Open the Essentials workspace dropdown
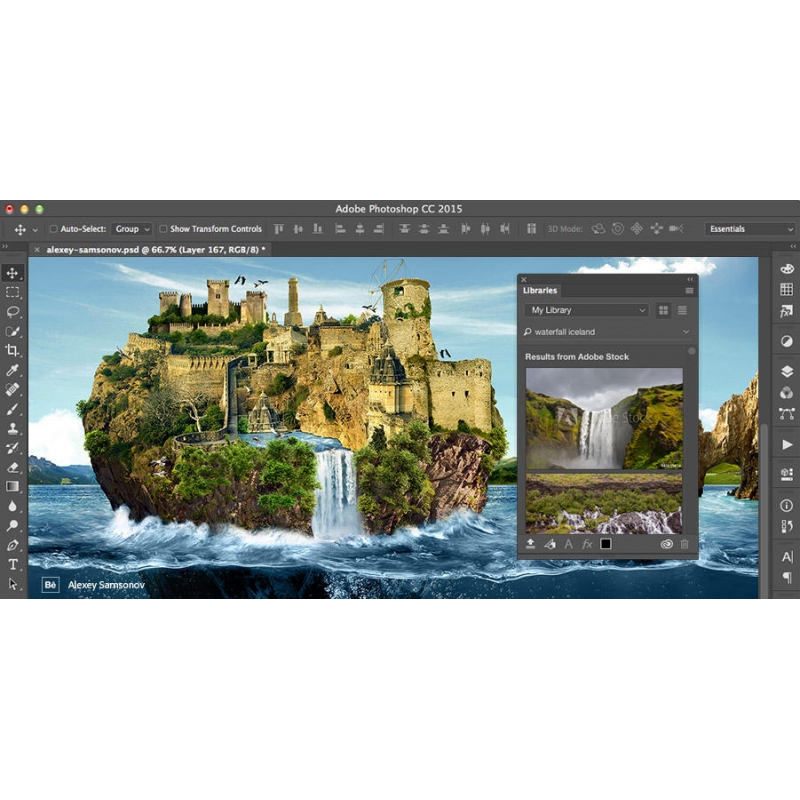 (751, 229)
